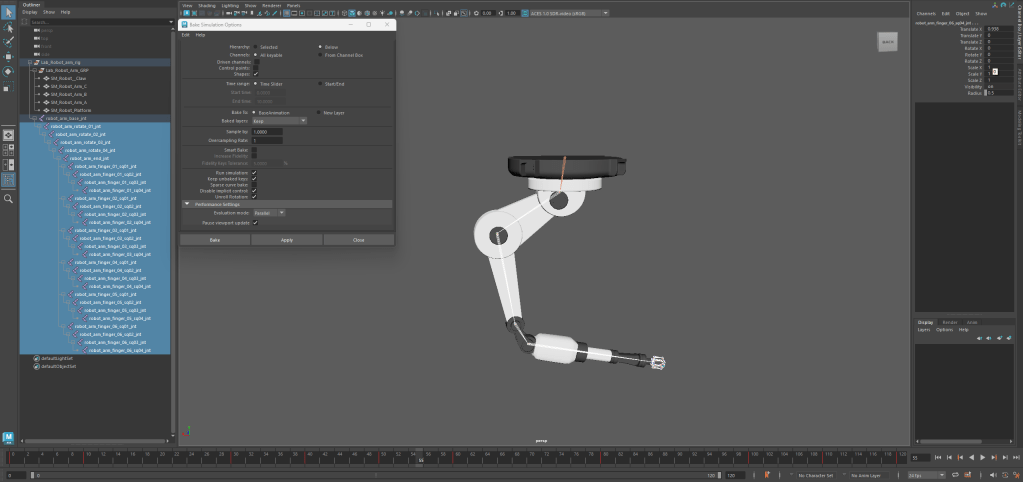Image resolution: width=1023 pixels, height=482 pixels.
Task: Click the Sample by input field
Action: (x=267, y=132)
